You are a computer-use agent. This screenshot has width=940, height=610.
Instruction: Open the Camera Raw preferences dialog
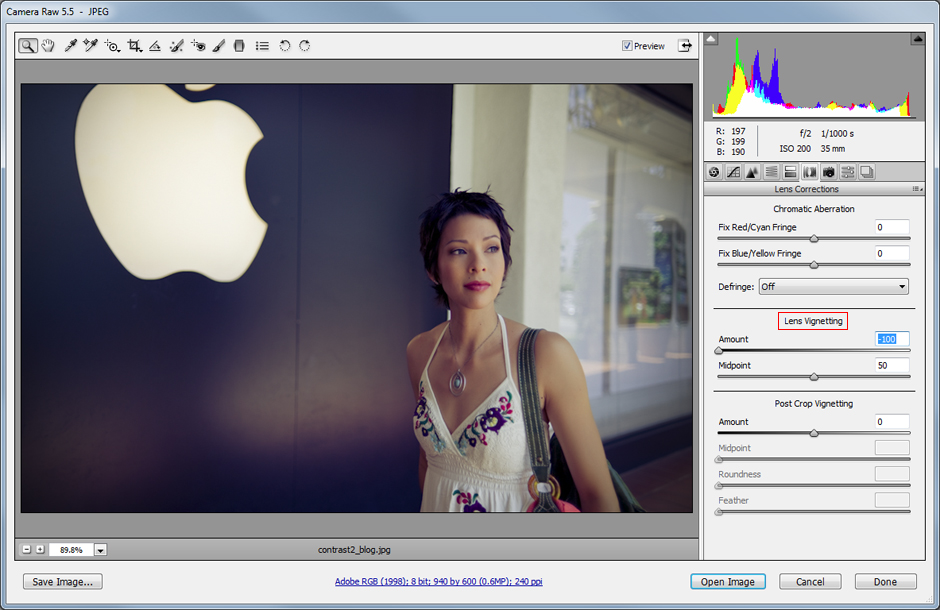click(x=262, y=46)
